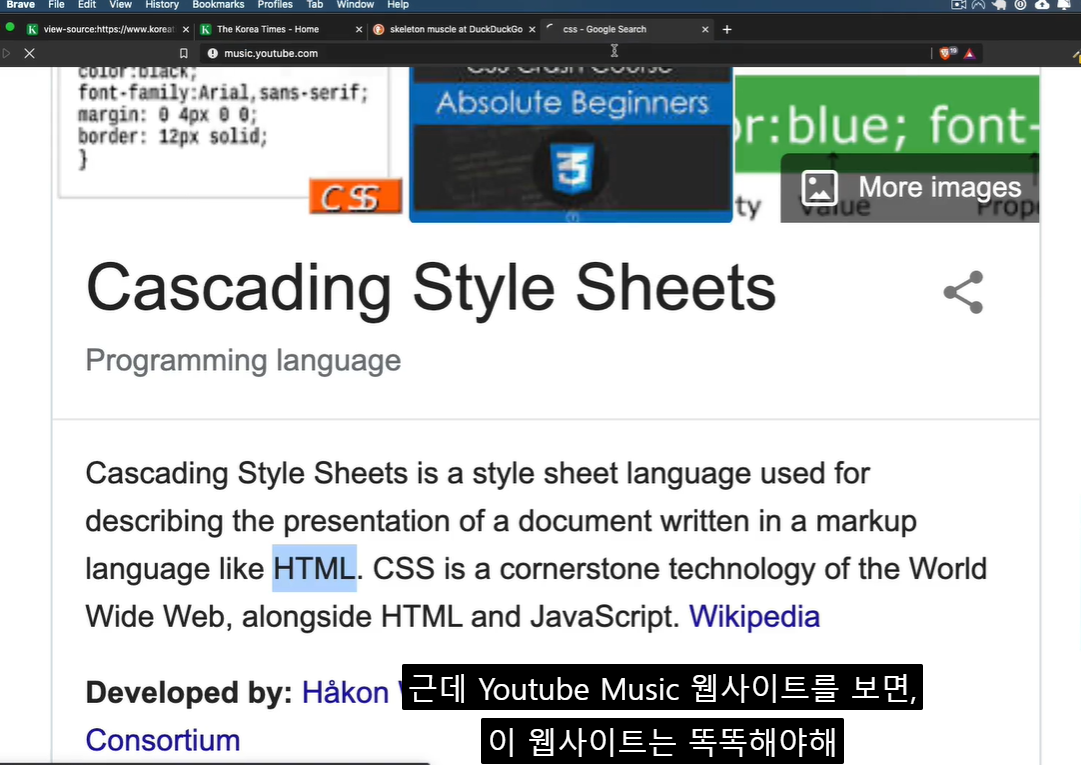Image resolution: width=1081 pixels, height=765 pixels.
Task: Click the Cascading Style Sheets heading
Action: coord(431,288)
